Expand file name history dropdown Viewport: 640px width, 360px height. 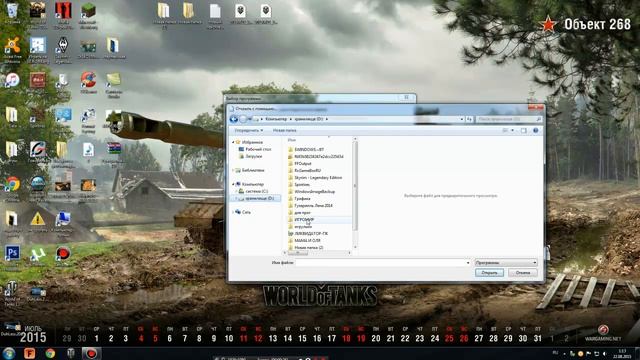point(468,263)
